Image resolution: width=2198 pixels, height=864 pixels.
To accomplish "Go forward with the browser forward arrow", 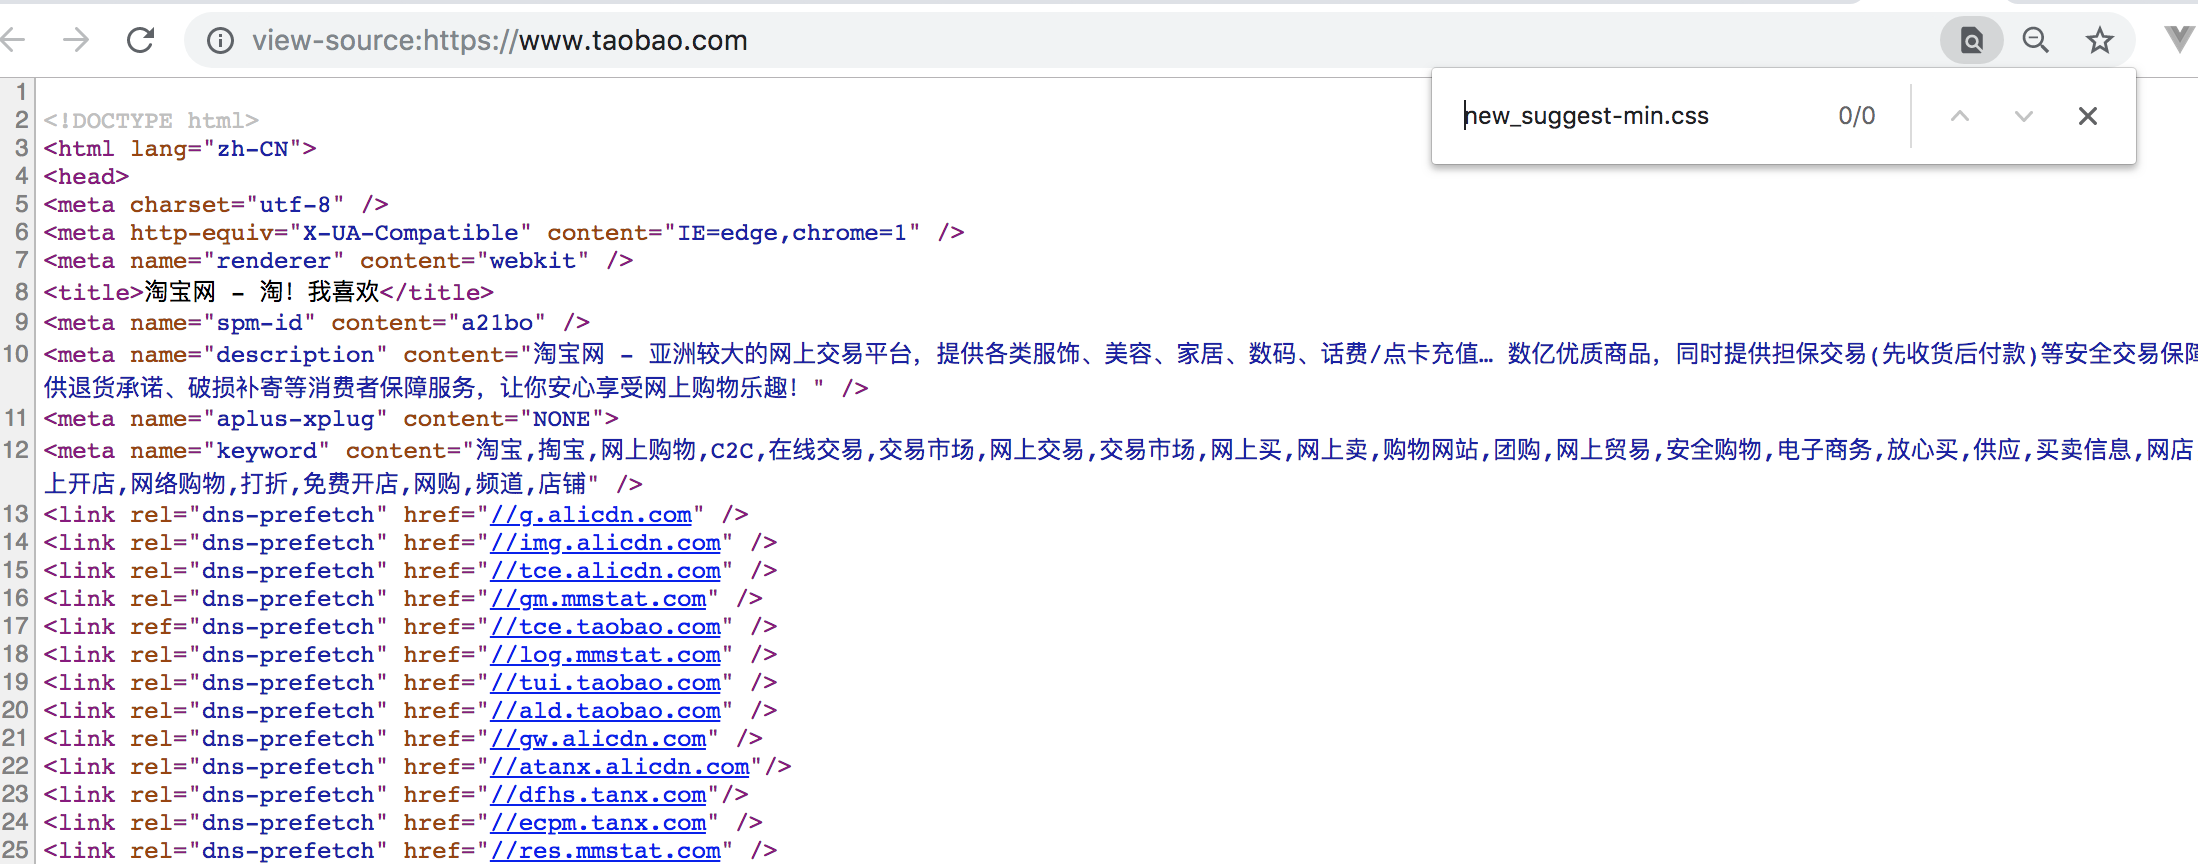I will coord(76,40).
